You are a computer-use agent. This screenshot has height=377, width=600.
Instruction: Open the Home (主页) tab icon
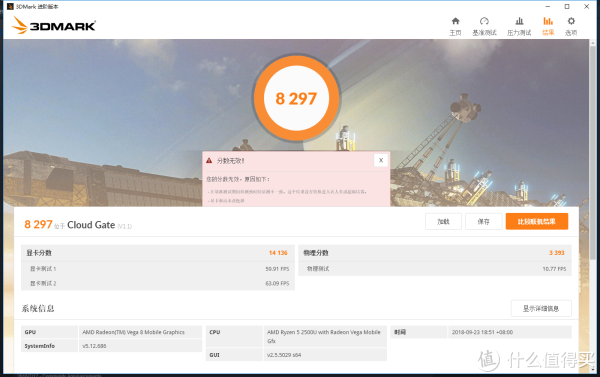tap(455, 21)
